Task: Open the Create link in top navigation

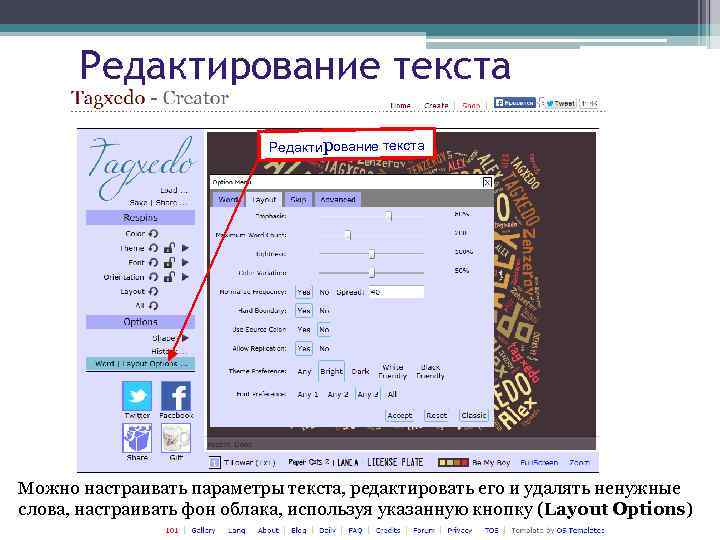Action: (x=436, y=105)
